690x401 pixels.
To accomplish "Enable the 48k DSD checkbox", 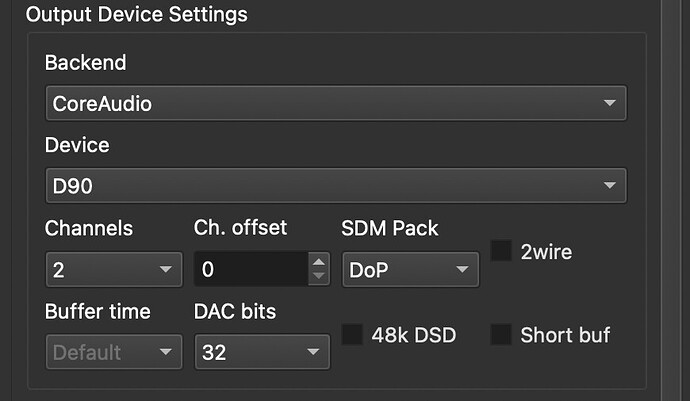I will click(x=352, y=335).
